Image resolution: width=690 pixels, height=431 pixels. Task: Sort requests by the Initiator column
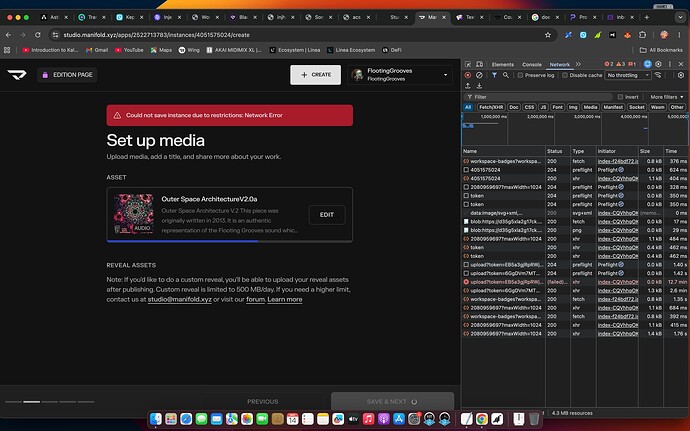(617, 151)
